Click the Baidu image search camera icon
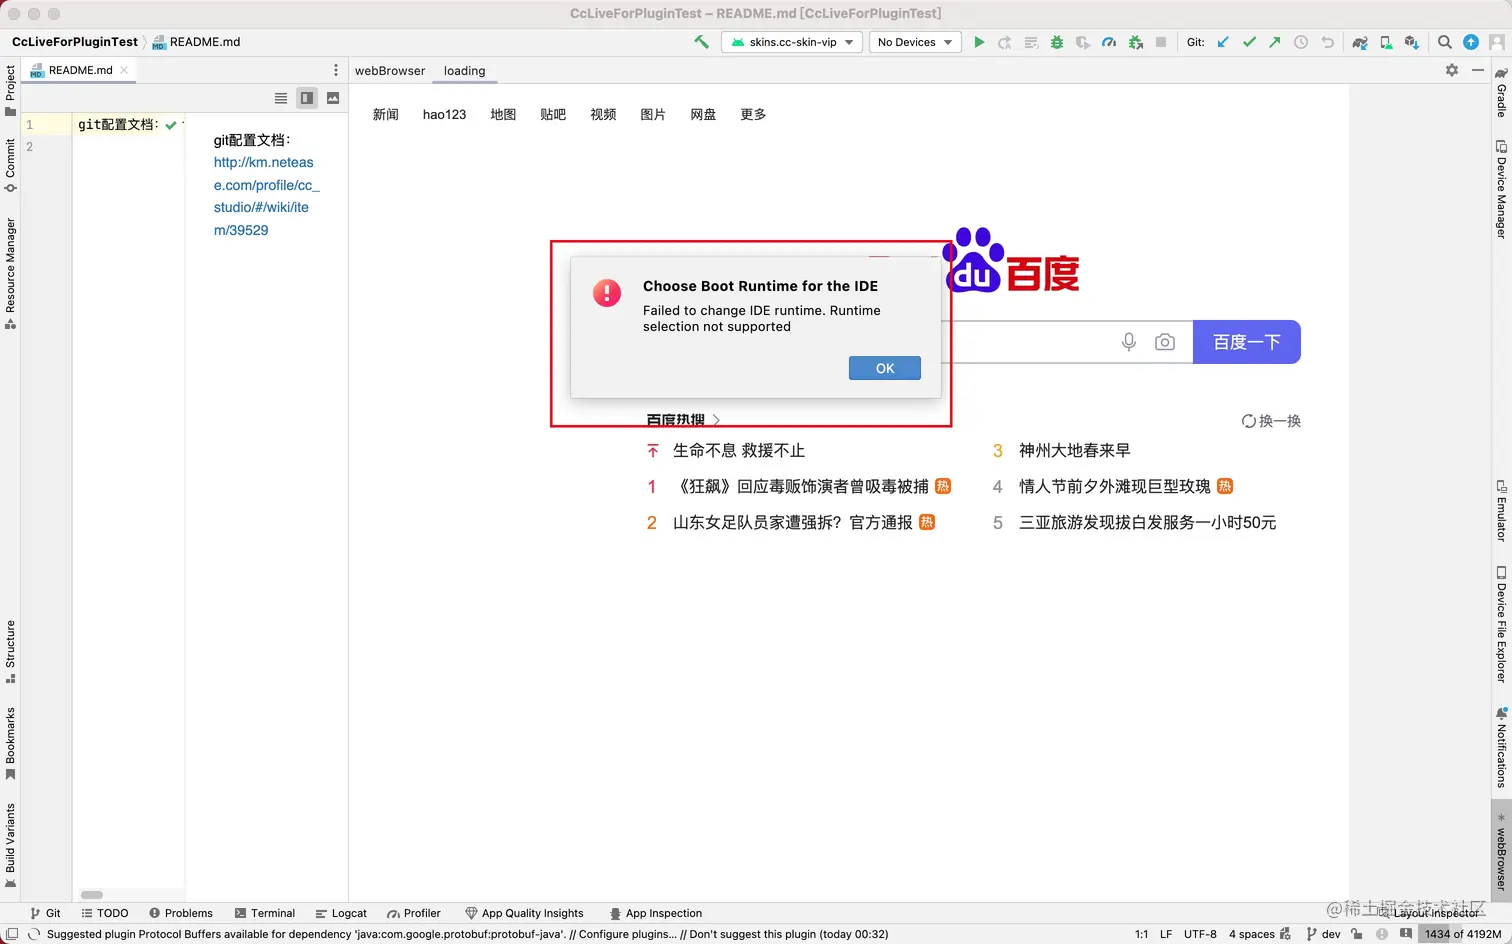The height and width of the screenshot is (944, 1512). pos(1165,342)
